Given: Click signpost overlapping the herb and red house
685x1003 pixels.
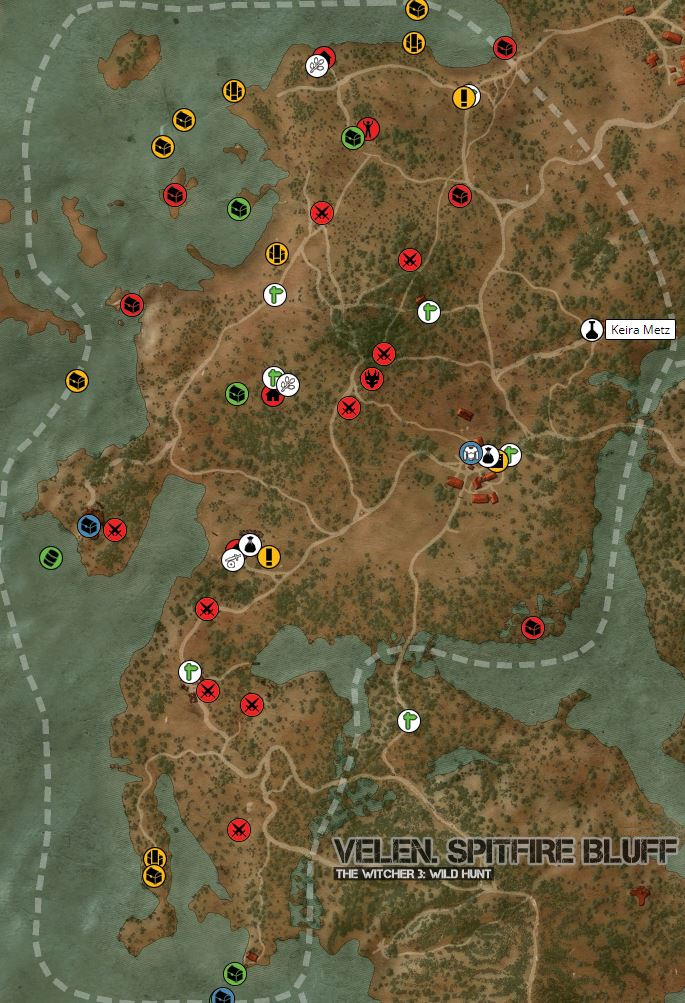Looking at the screenshot, I should point(272,376).
